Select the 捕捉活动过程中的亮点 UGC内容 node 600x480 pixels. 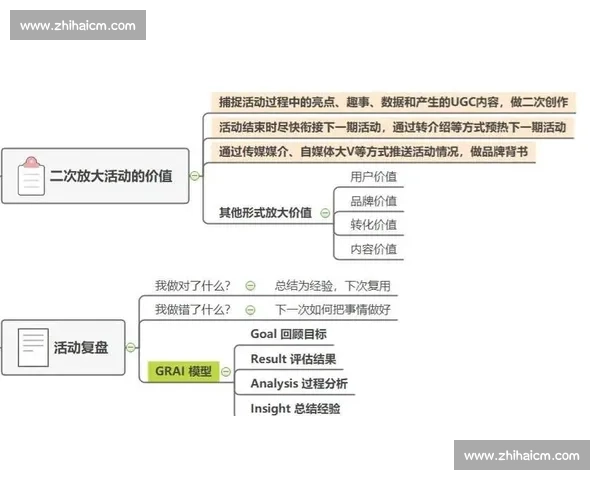click(393, 102)
